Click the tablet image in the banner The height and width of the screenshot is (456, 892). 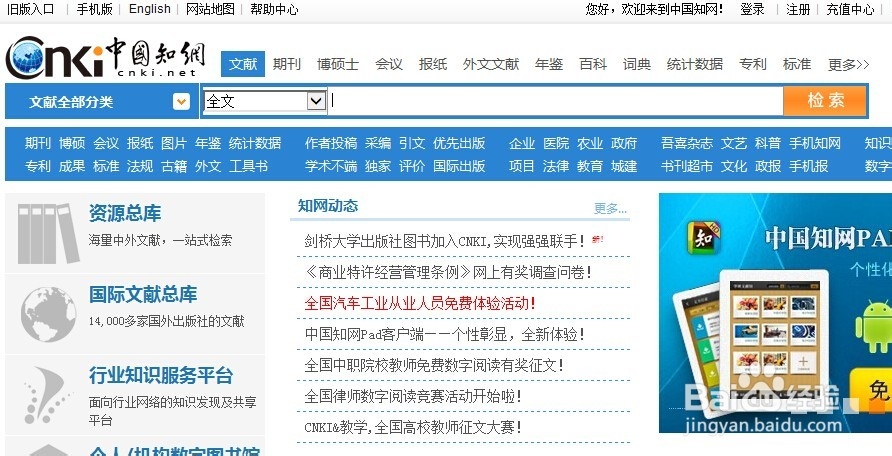pos(751,344)
